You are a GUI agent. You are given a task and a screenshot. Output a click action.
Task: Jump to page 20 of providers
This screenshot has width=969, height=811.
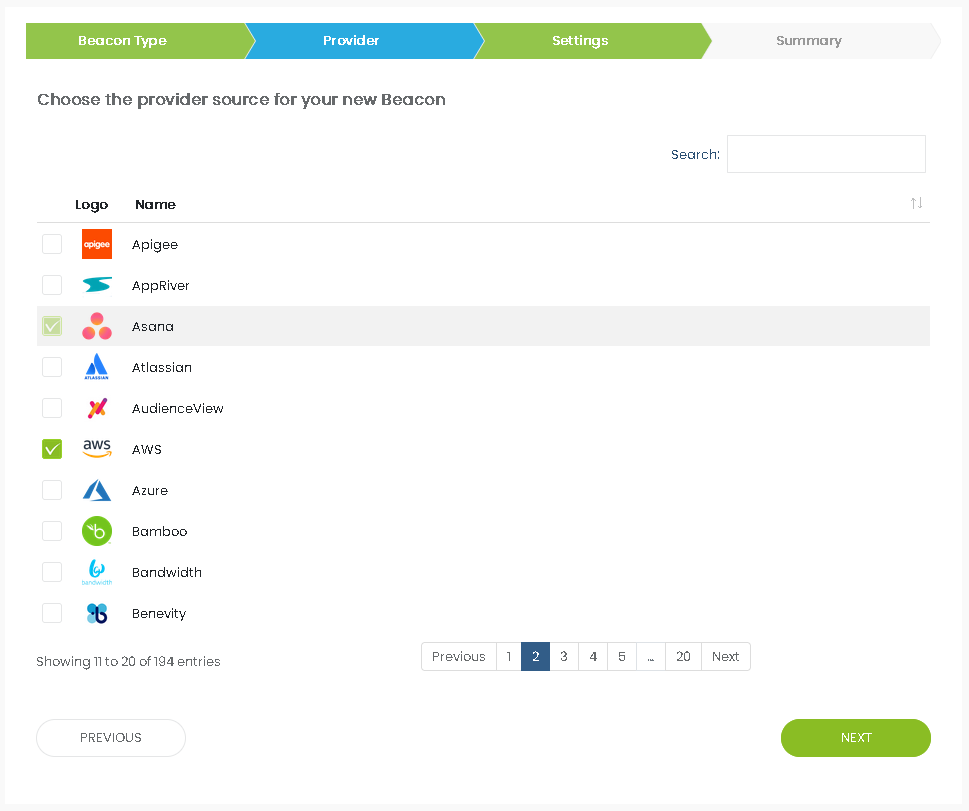point(683,656)
